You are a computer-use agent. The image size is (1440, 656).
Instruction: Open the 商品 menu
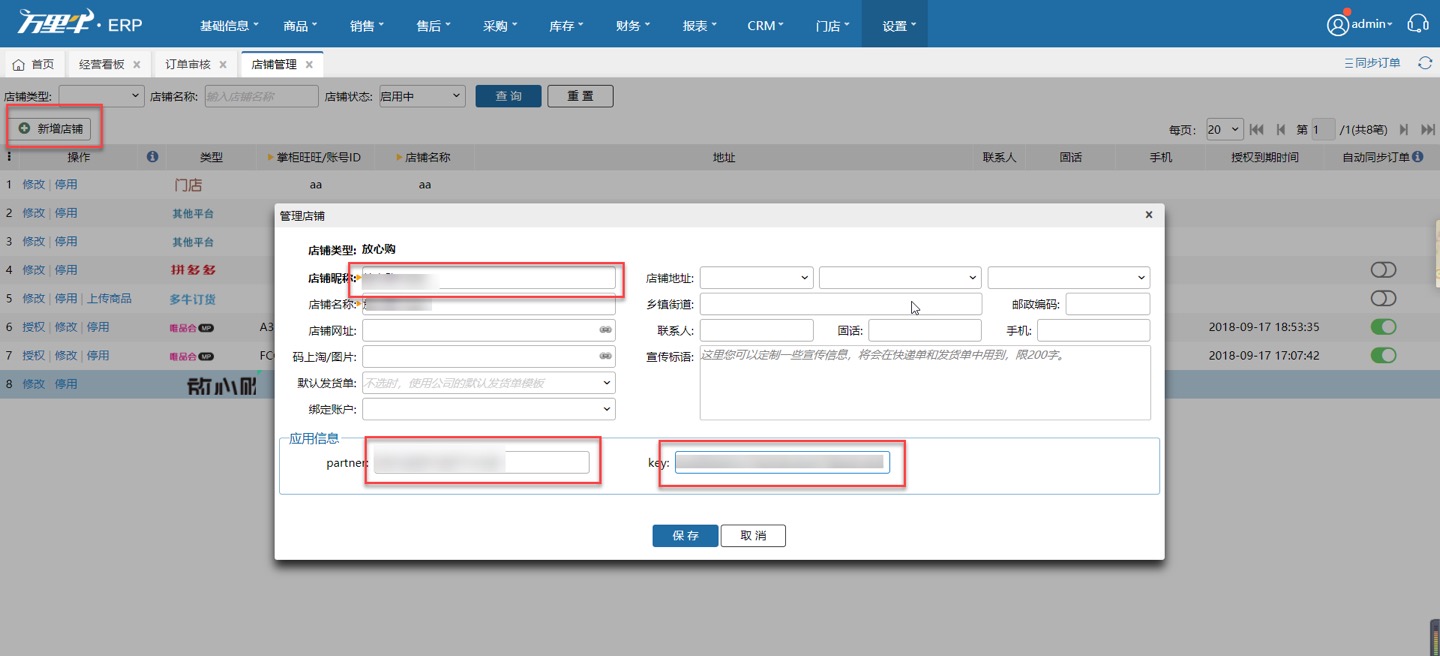pos(300,26)
